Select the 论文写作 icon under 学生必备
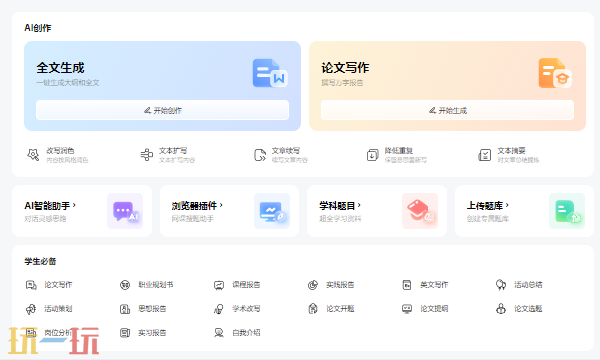 tap(31, 285)
